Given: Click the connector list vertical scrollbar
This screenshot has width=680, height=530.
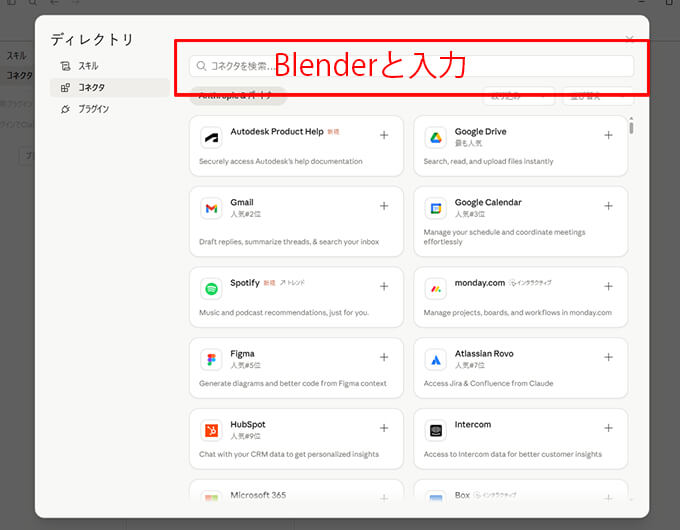Looking at the screenshot, I should click(630, 128).
